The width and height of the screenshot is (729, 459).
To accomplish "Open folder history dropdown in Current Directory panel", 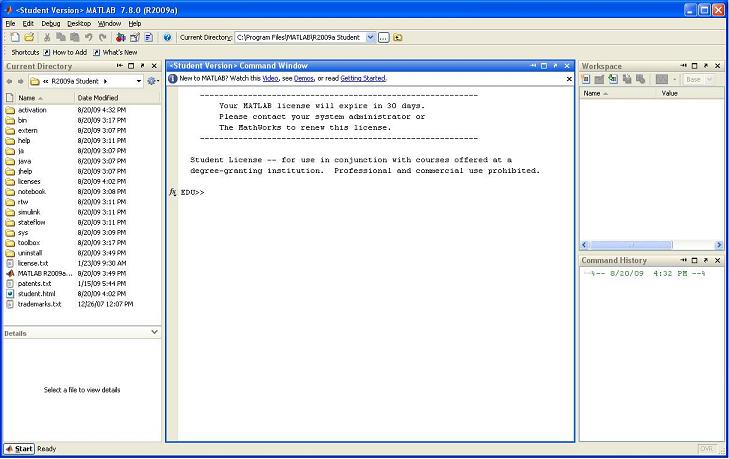I will coord(139,81).
